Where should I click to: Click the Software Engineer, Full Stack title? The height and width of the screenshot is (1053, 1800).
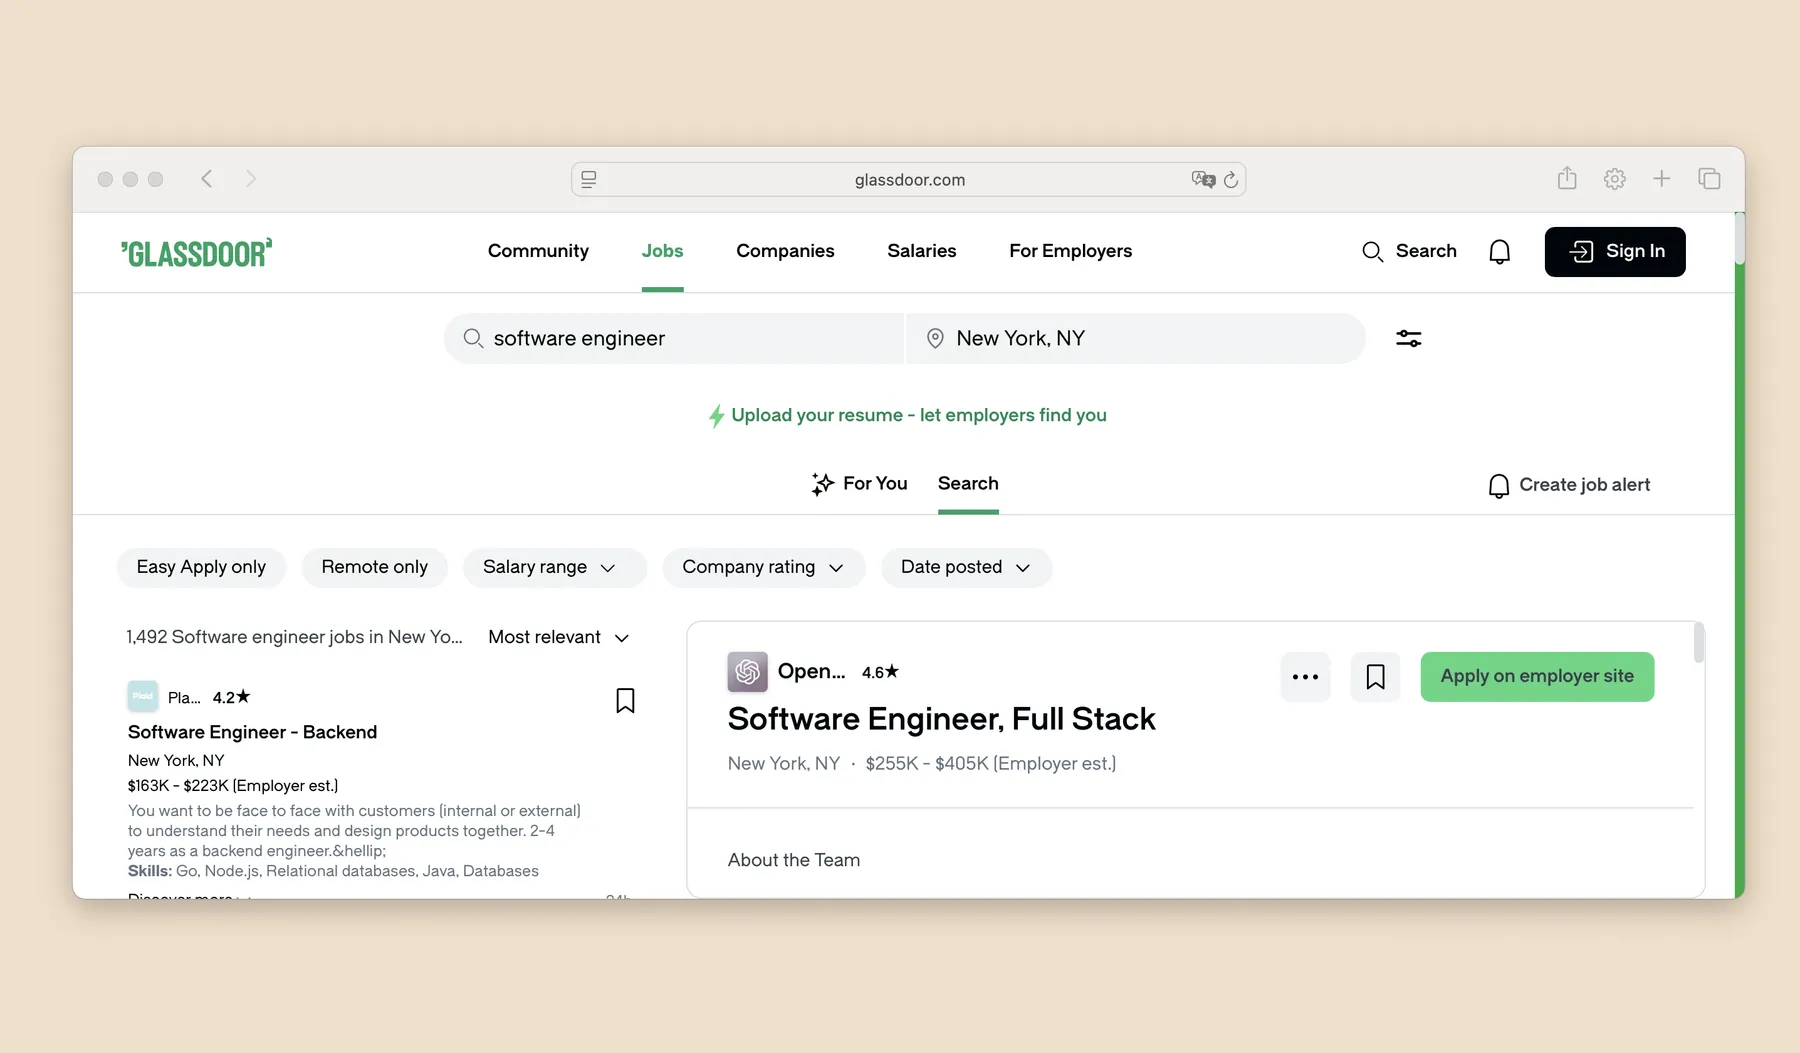pyautogui.click(x=941, y=719)
